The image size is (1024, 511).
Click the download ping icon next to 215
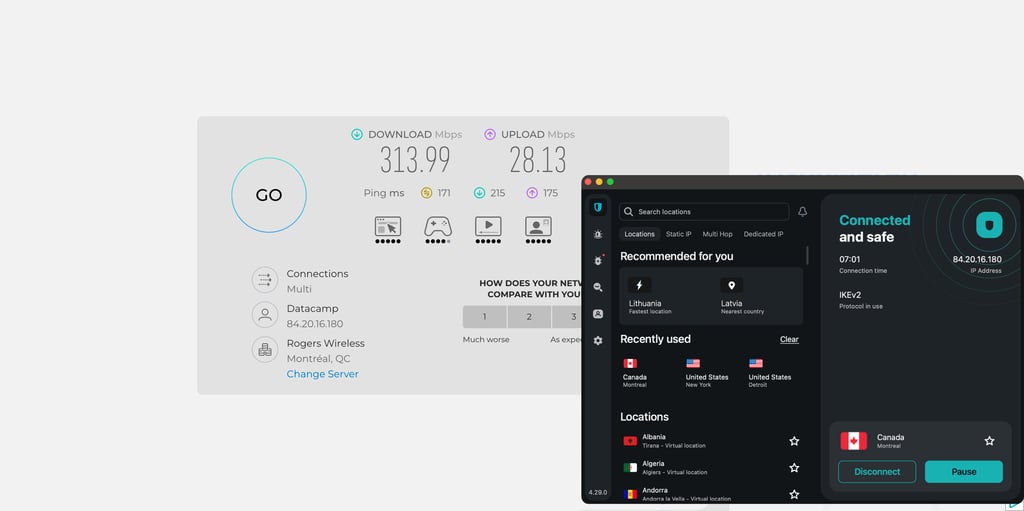click(x=479, y=193)
